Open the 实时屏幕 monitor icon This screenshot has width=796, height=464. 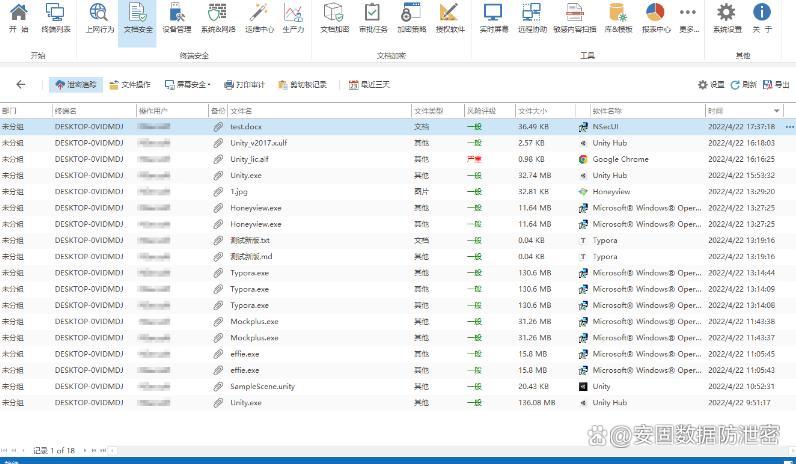[493, 16]
